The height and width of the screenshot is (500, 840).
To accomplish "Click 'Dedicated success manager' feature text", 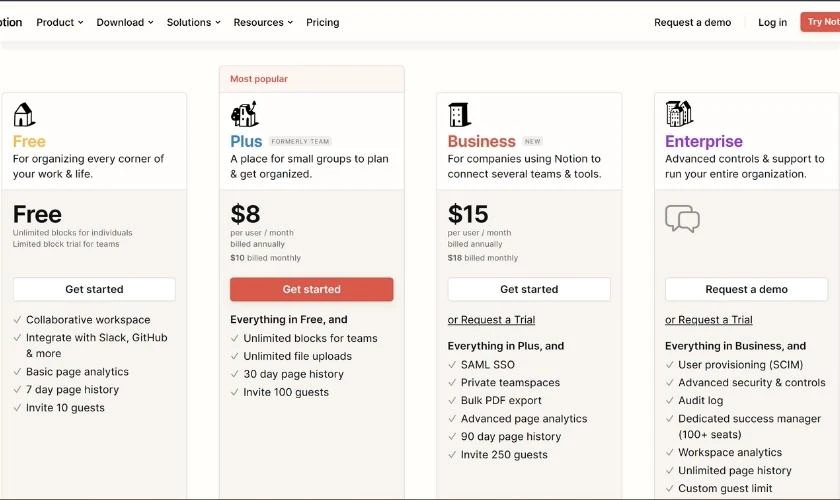I will pos(749,419).
